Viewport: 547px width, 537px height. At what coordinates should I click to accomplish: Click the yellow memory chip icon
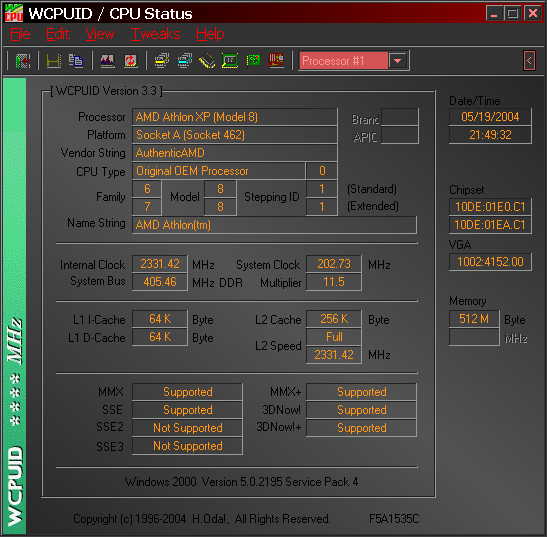point(207,61)
